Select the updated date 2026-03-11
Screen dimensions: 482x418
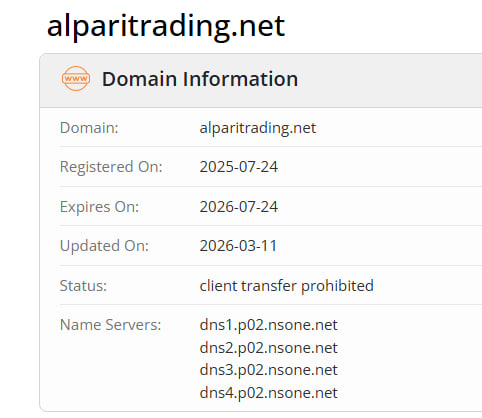238,246
